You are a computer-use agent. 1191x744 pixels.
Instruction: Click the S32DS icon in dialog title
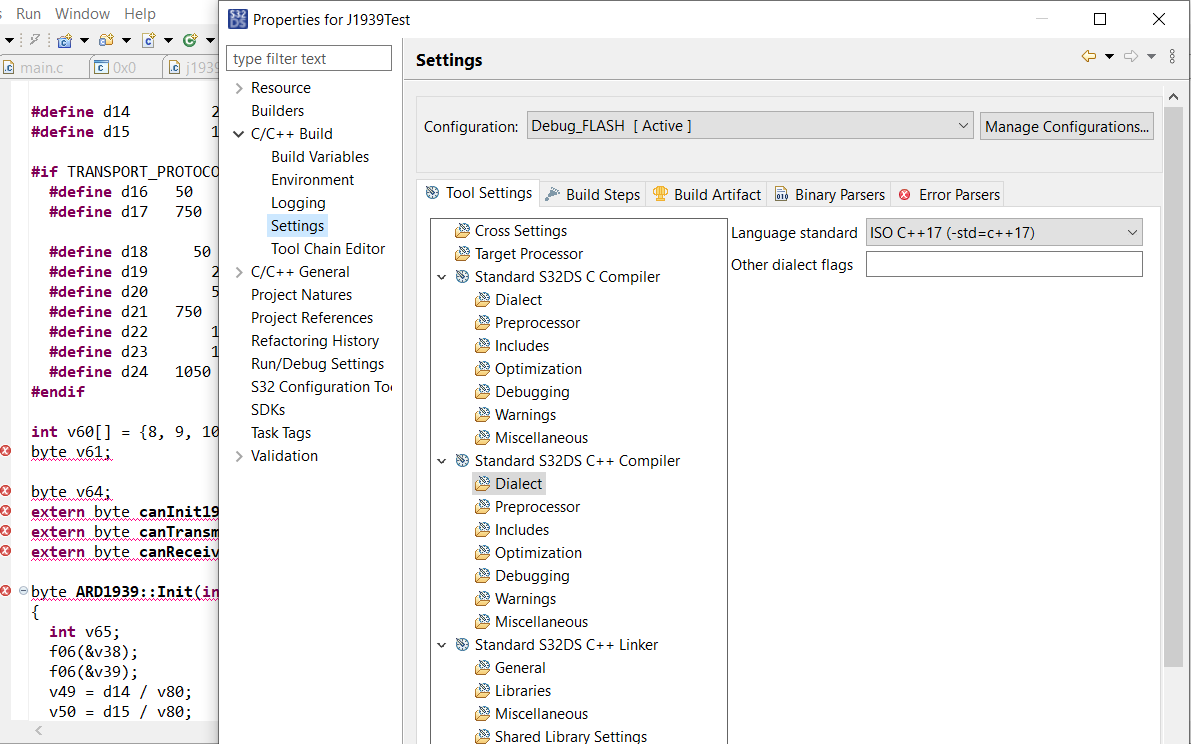click(238, 19)
